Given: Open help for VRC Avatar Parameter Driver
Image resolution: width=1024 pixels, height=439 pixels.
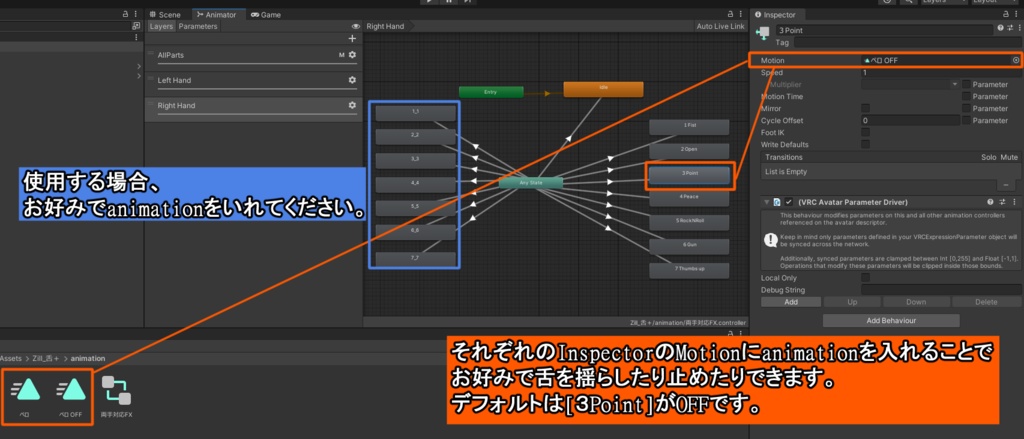Looking at the screenshot, I should (990, 202).
